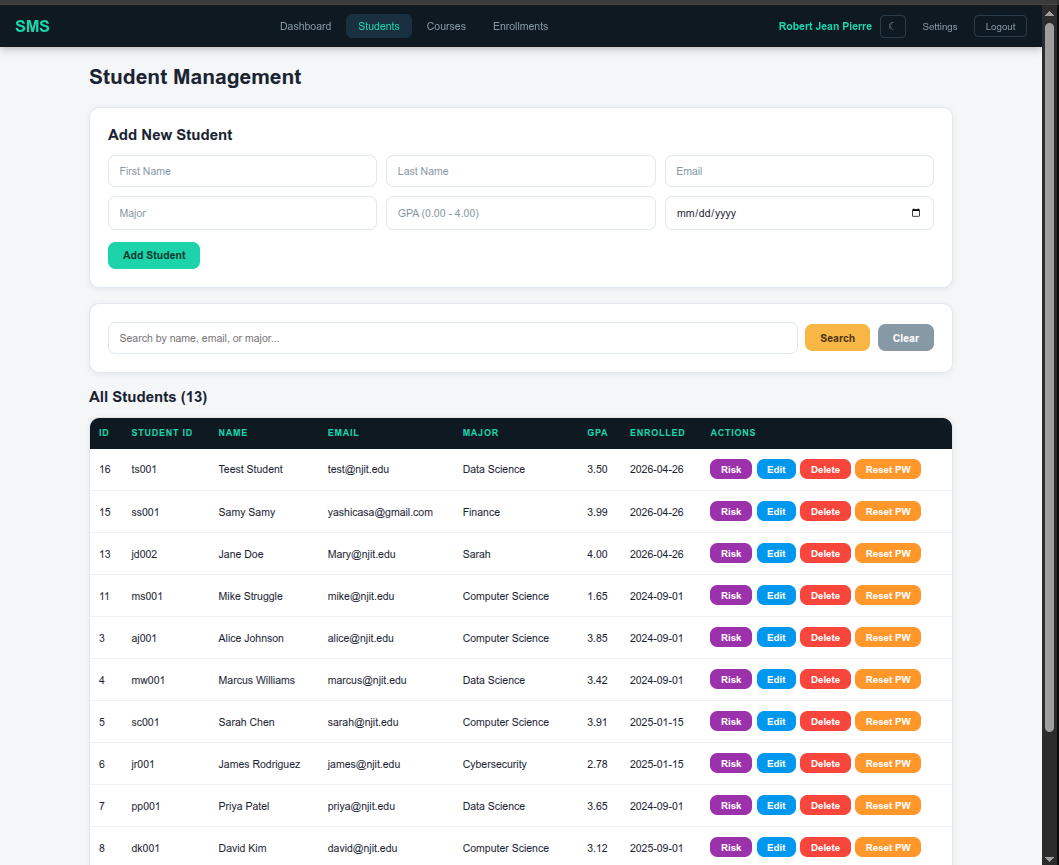
Task: Delete Marcus Williams
Action: coord(825,680)
